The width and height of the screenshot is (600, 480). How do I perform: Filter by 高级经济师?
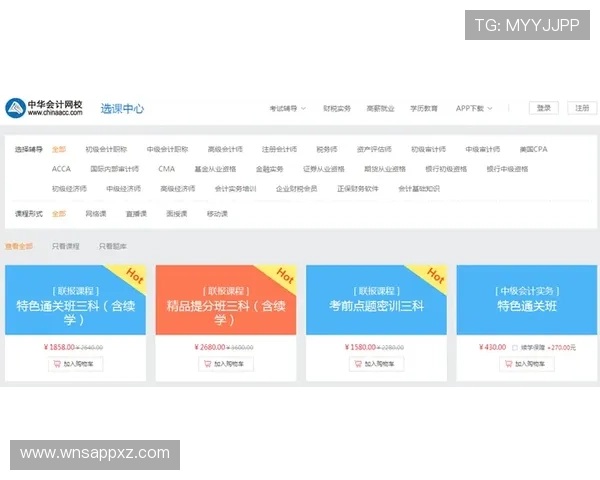coord(178,189)
